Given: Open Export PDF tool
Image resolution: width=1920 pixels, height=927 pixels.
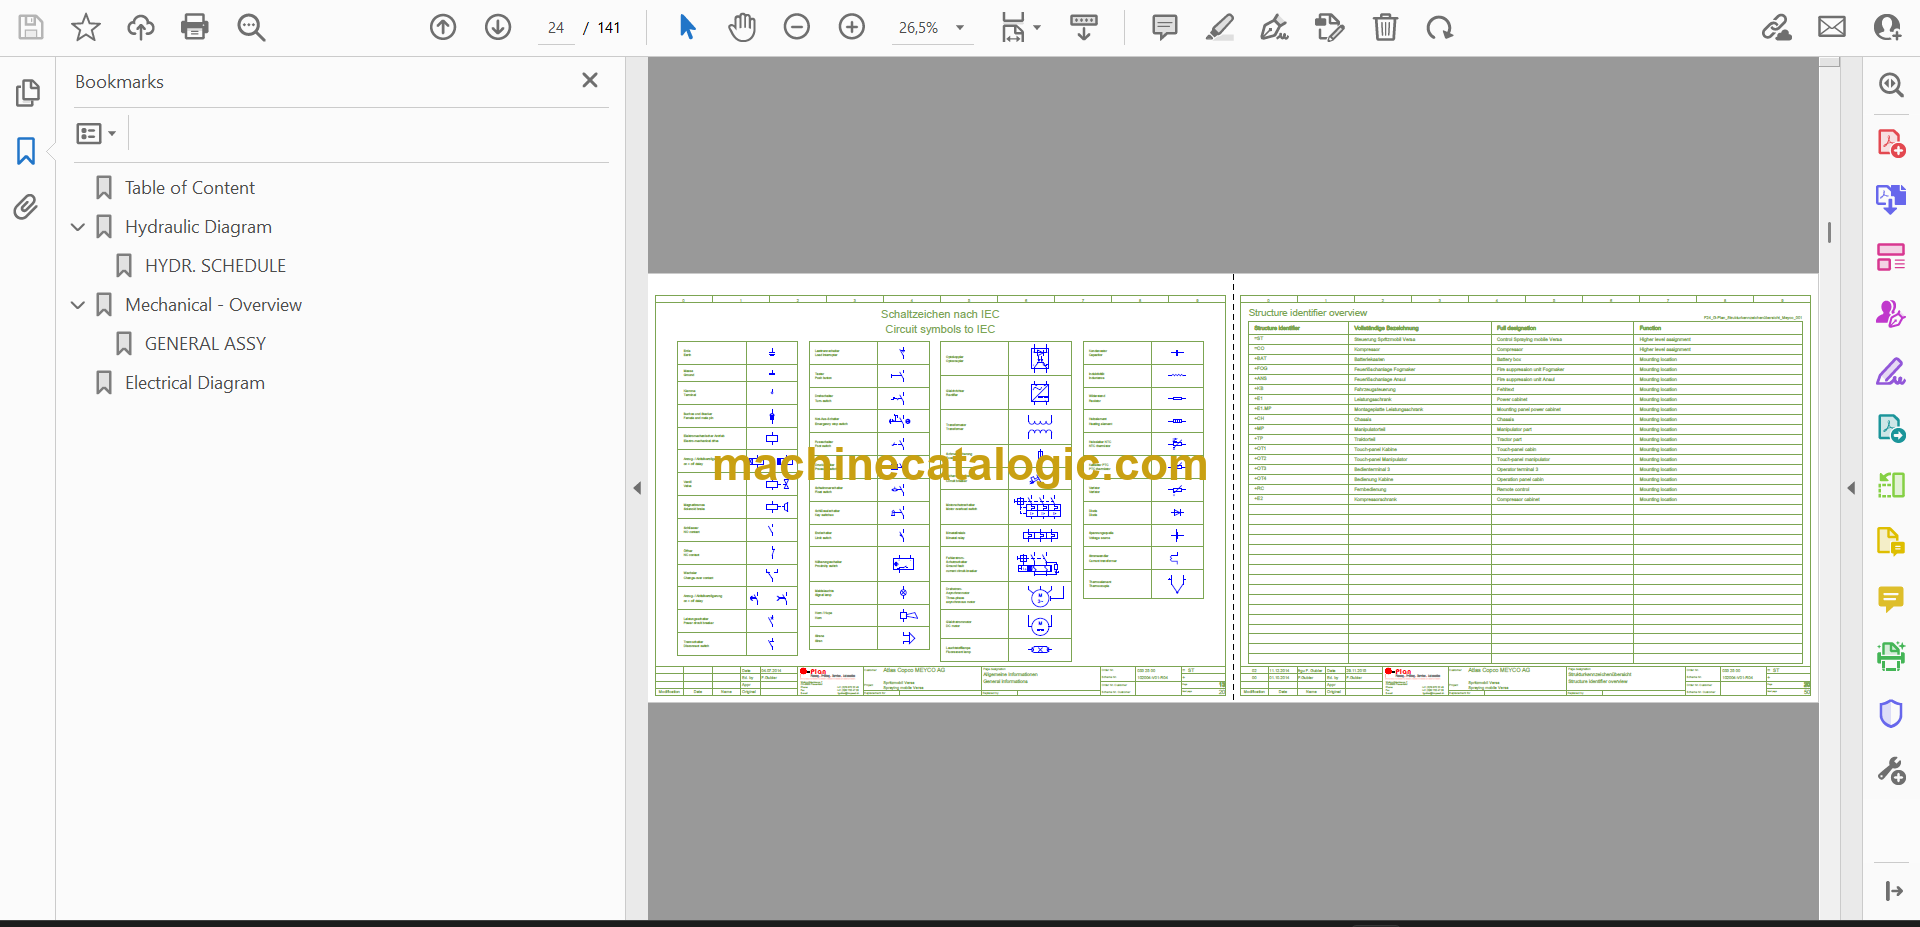Looking at the screenshot, I should (x=1891, y=199).
